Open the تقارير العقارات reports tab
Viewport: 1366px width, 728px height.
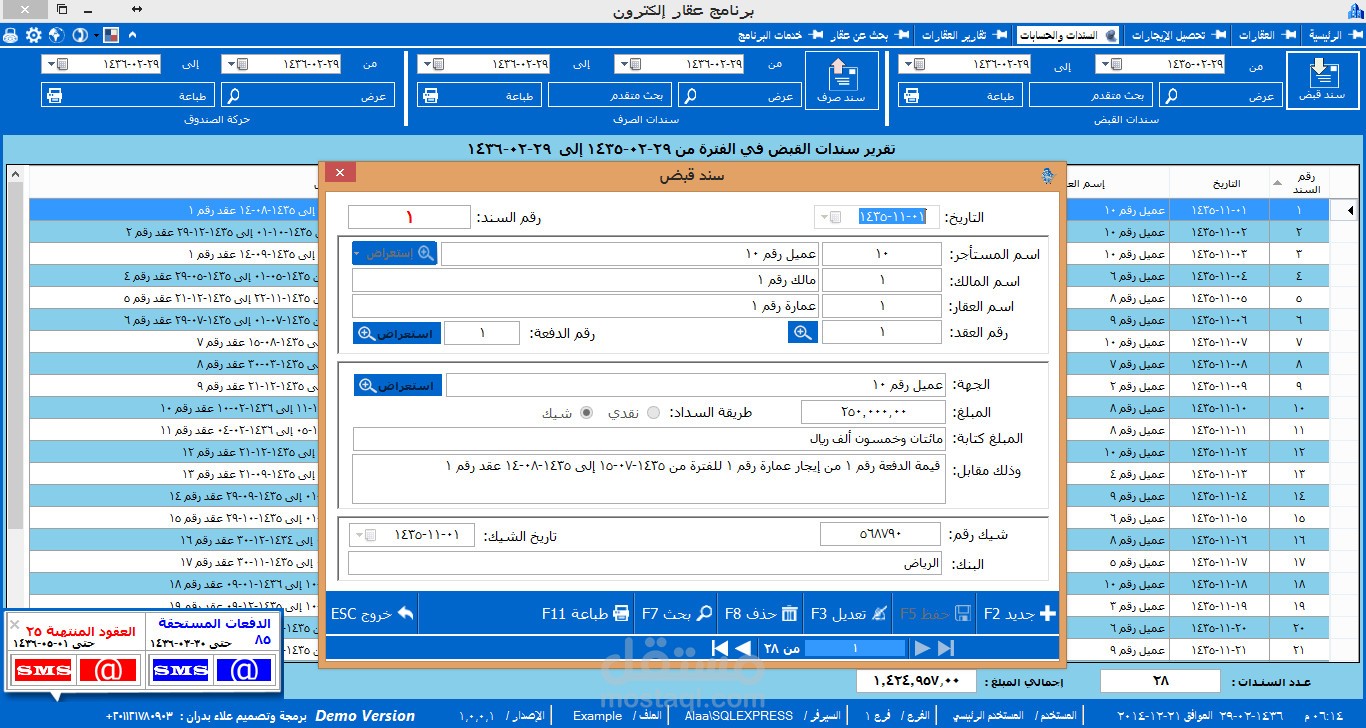click(964, 35)
